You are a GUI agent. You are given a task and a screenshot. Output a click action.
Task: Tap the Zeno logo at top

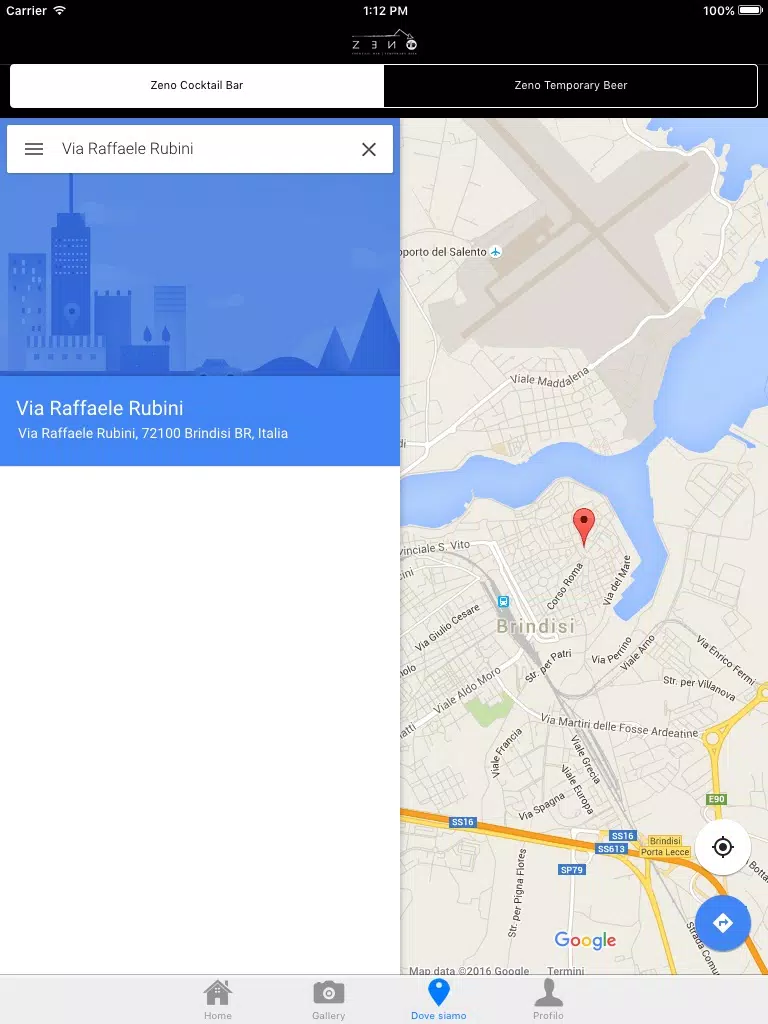tap(385, 42)
